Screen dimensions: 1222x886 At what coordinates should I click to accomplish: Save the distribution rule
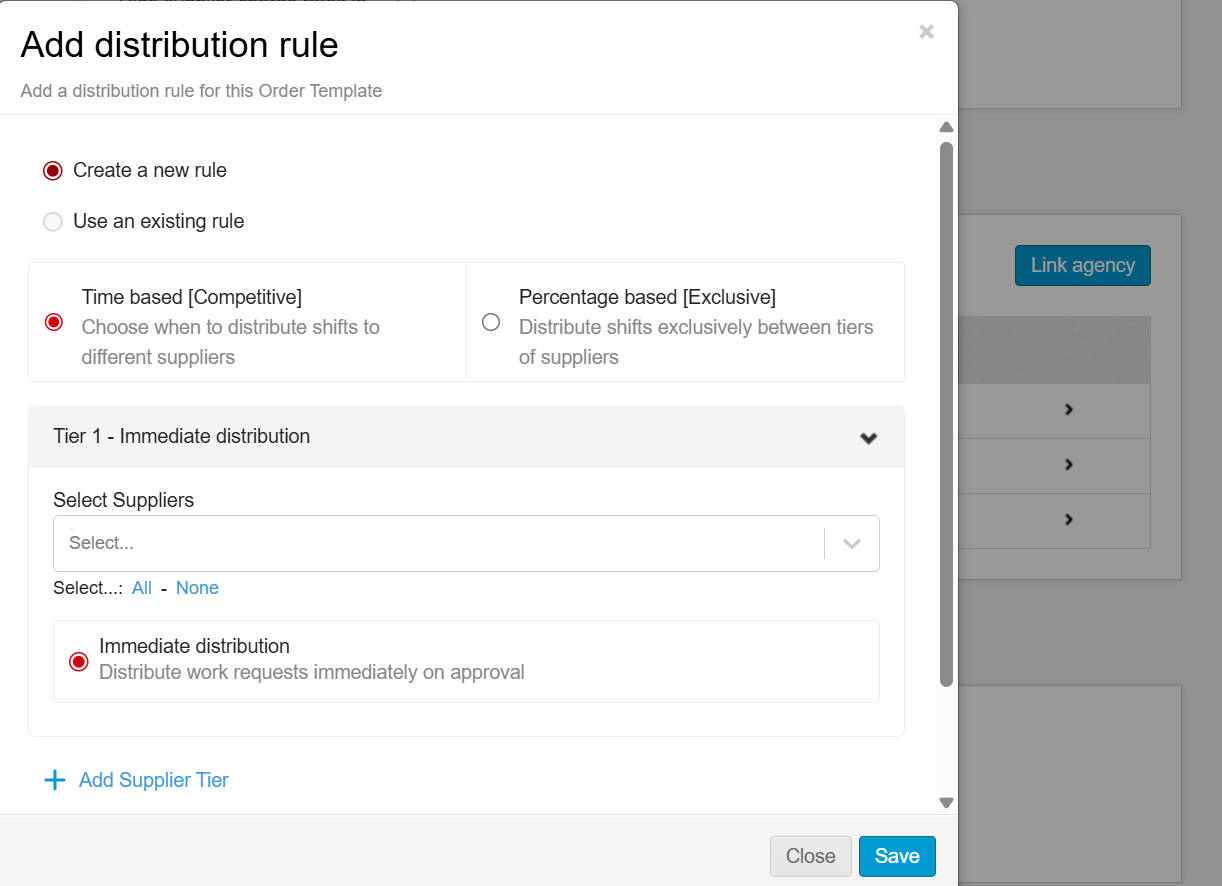[x=897, y=856]
